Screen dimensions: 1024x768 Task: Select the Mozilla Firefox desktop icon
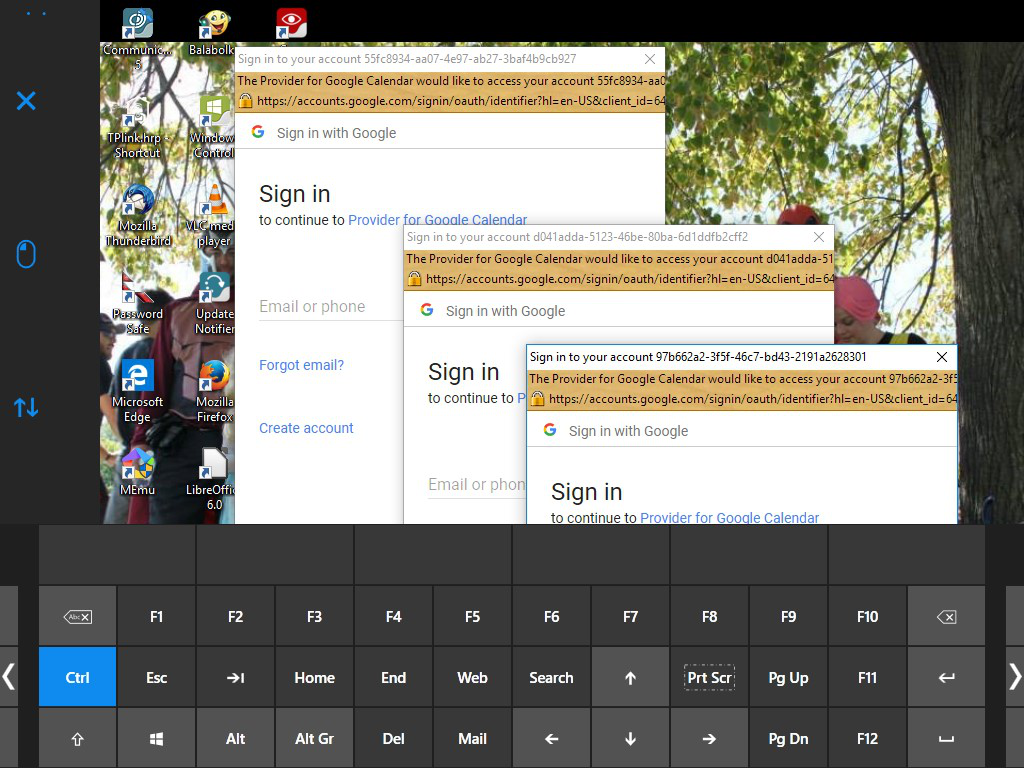(x=214, y=392)
